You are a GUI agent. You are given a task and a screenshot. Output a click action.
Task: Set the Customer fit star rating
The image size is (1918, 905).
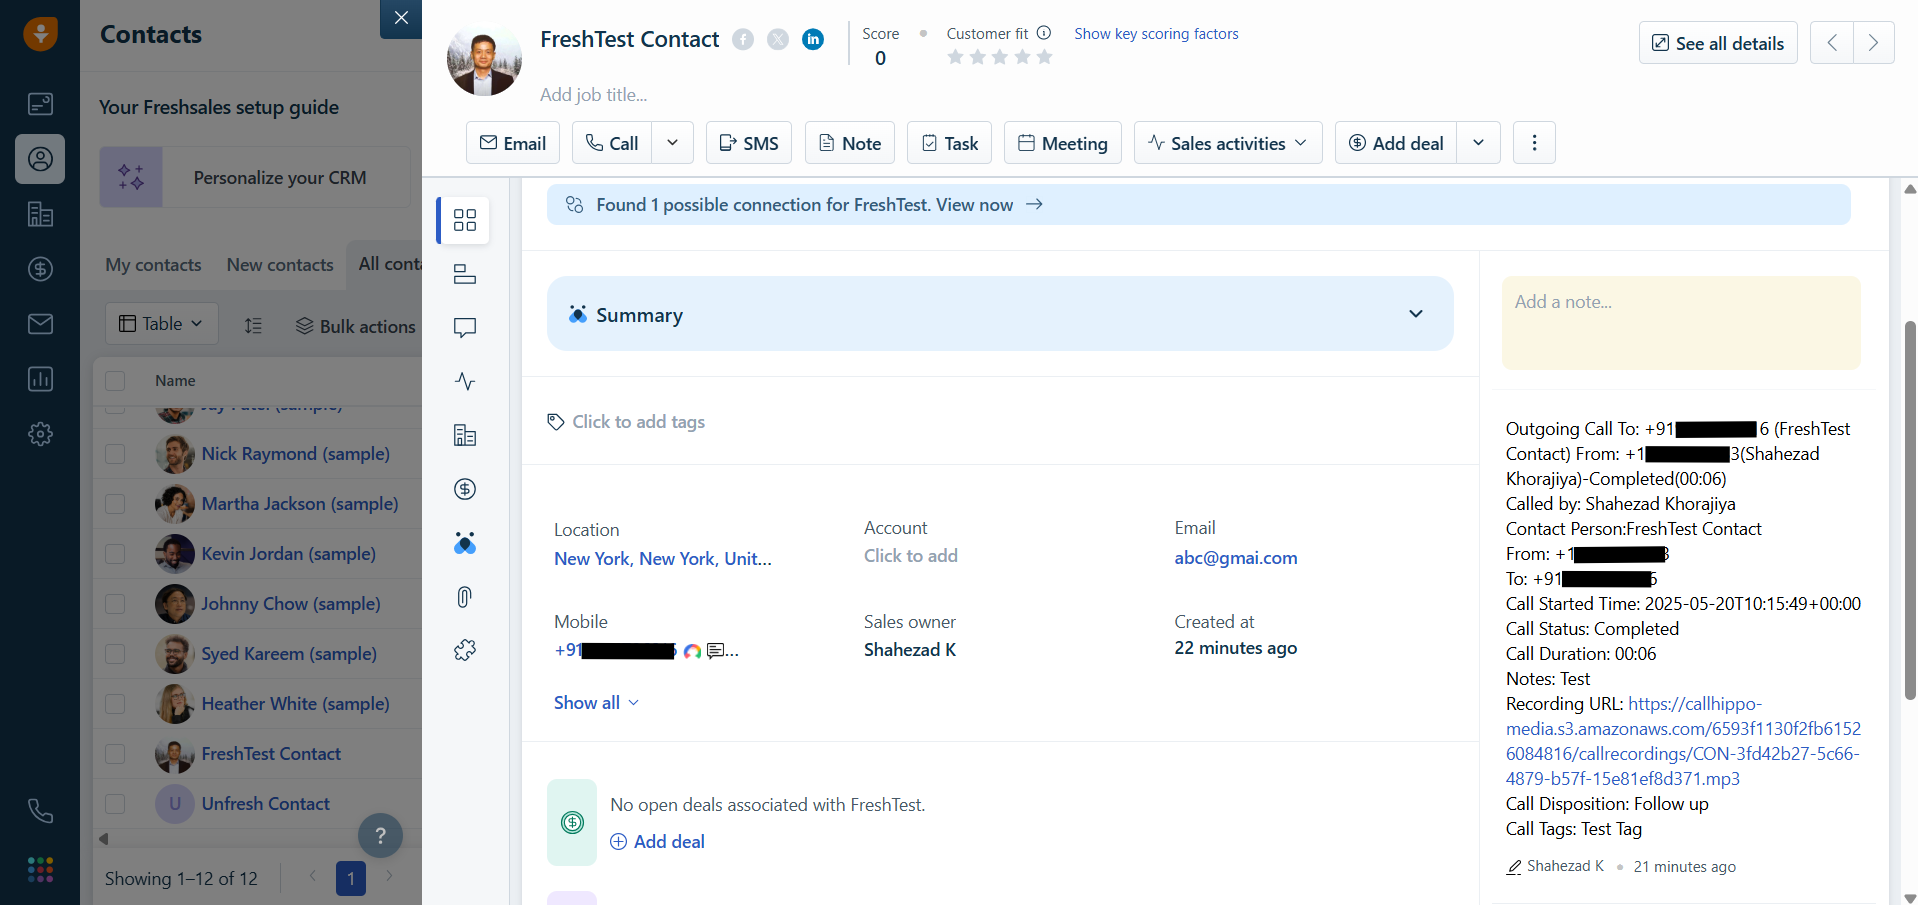click(1000, 57)
